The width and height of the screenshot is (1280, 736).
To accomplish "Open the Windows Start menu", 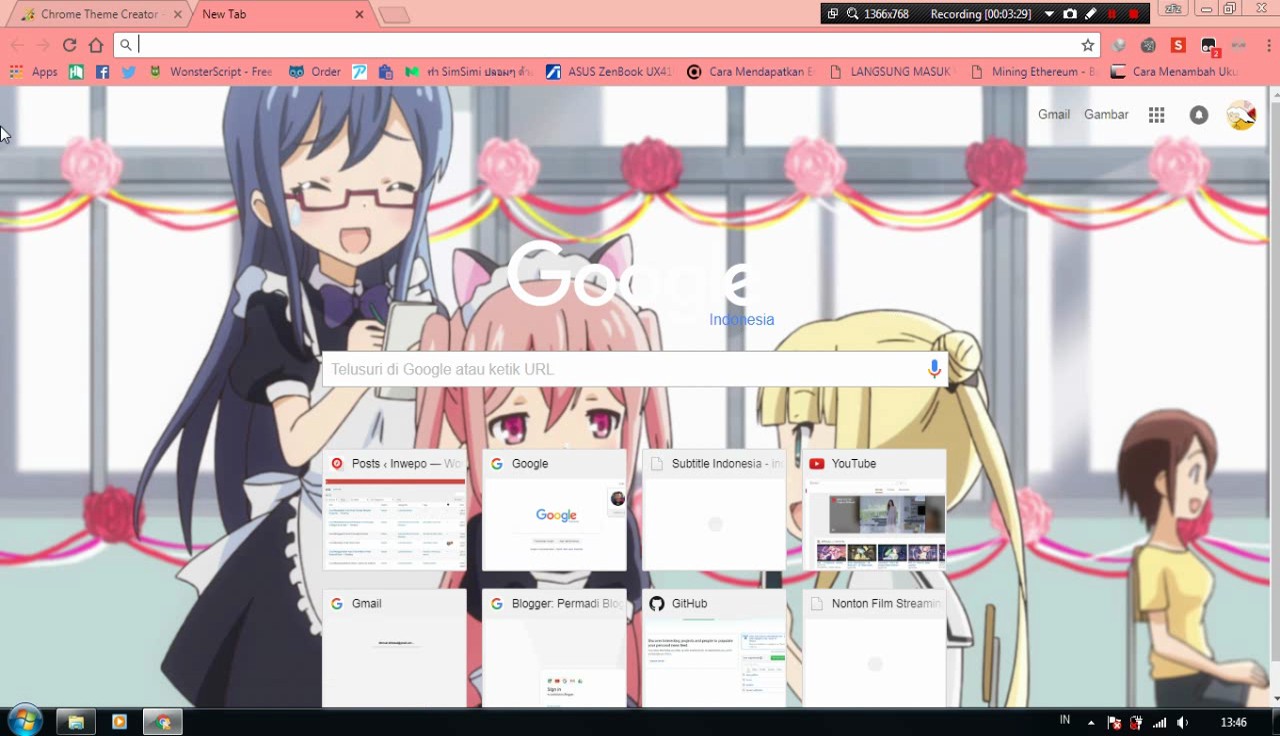I will (x=24, y=721).
